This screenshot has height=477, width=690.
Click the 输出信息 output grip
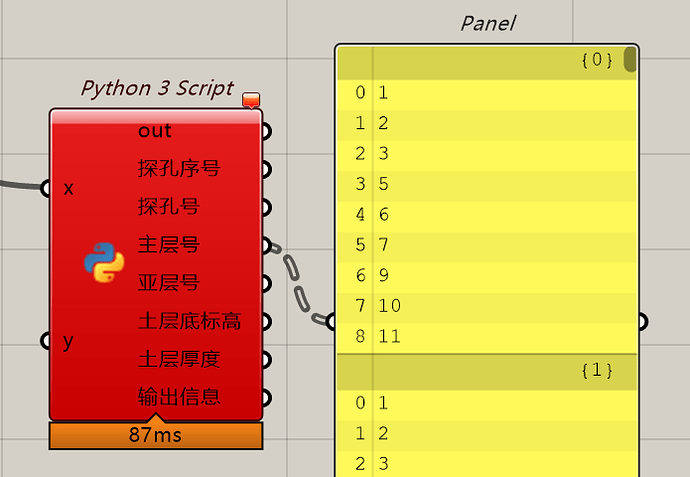pyautogui.click(x=265, y=398)
